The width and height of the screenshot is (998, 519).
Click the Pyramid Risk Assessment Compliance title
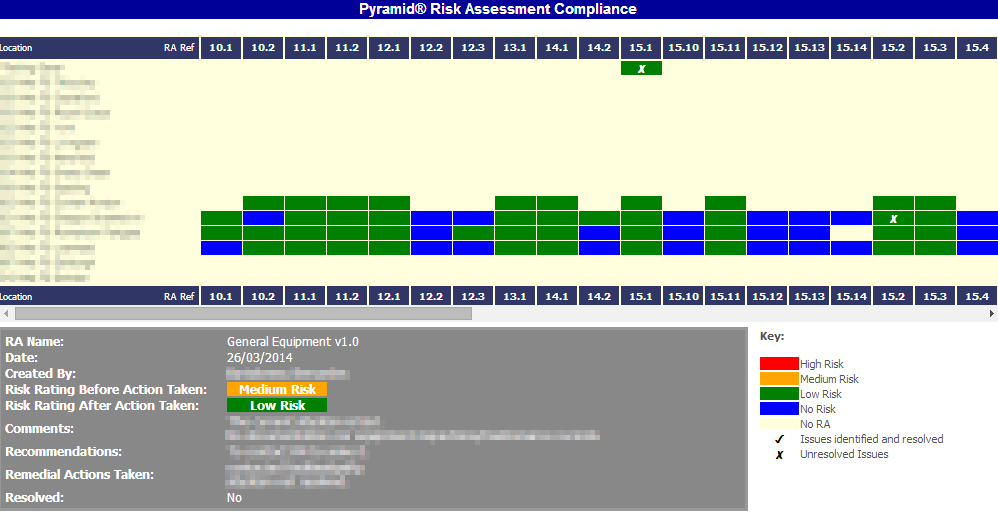click(498, 9)
